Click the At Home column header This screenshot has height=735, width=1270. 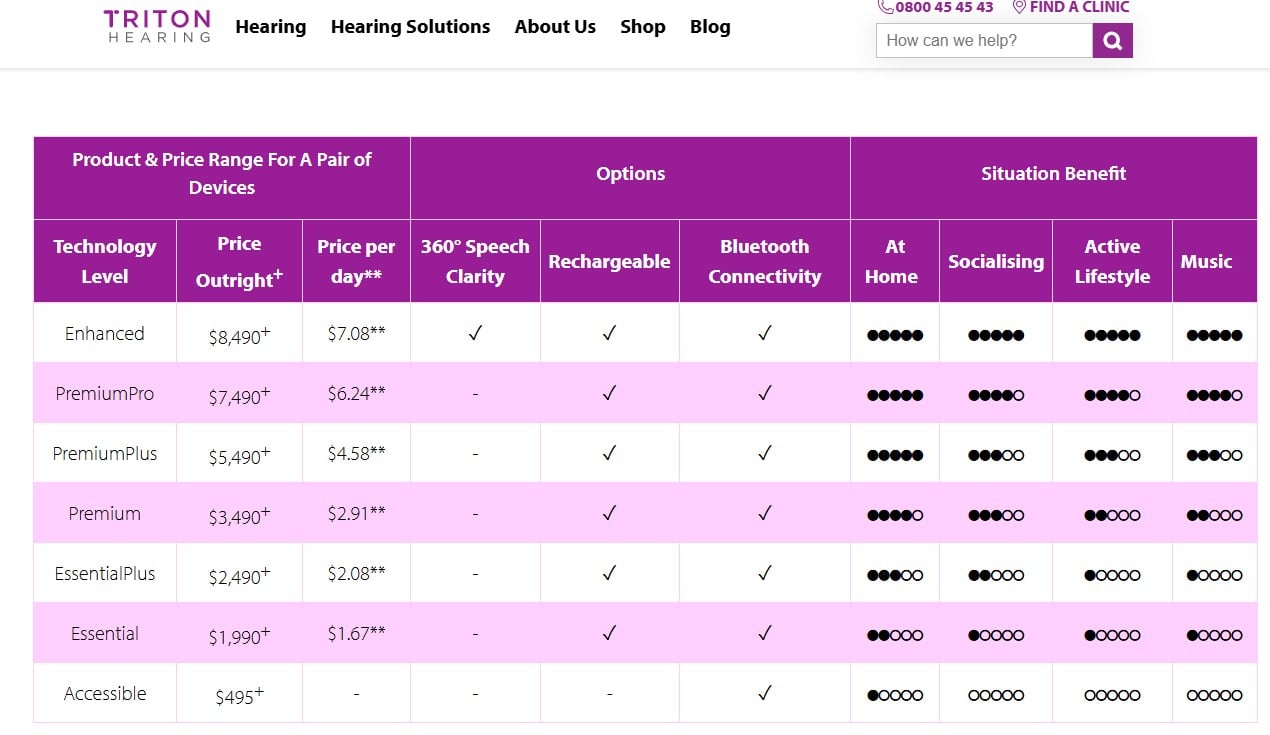895,261
